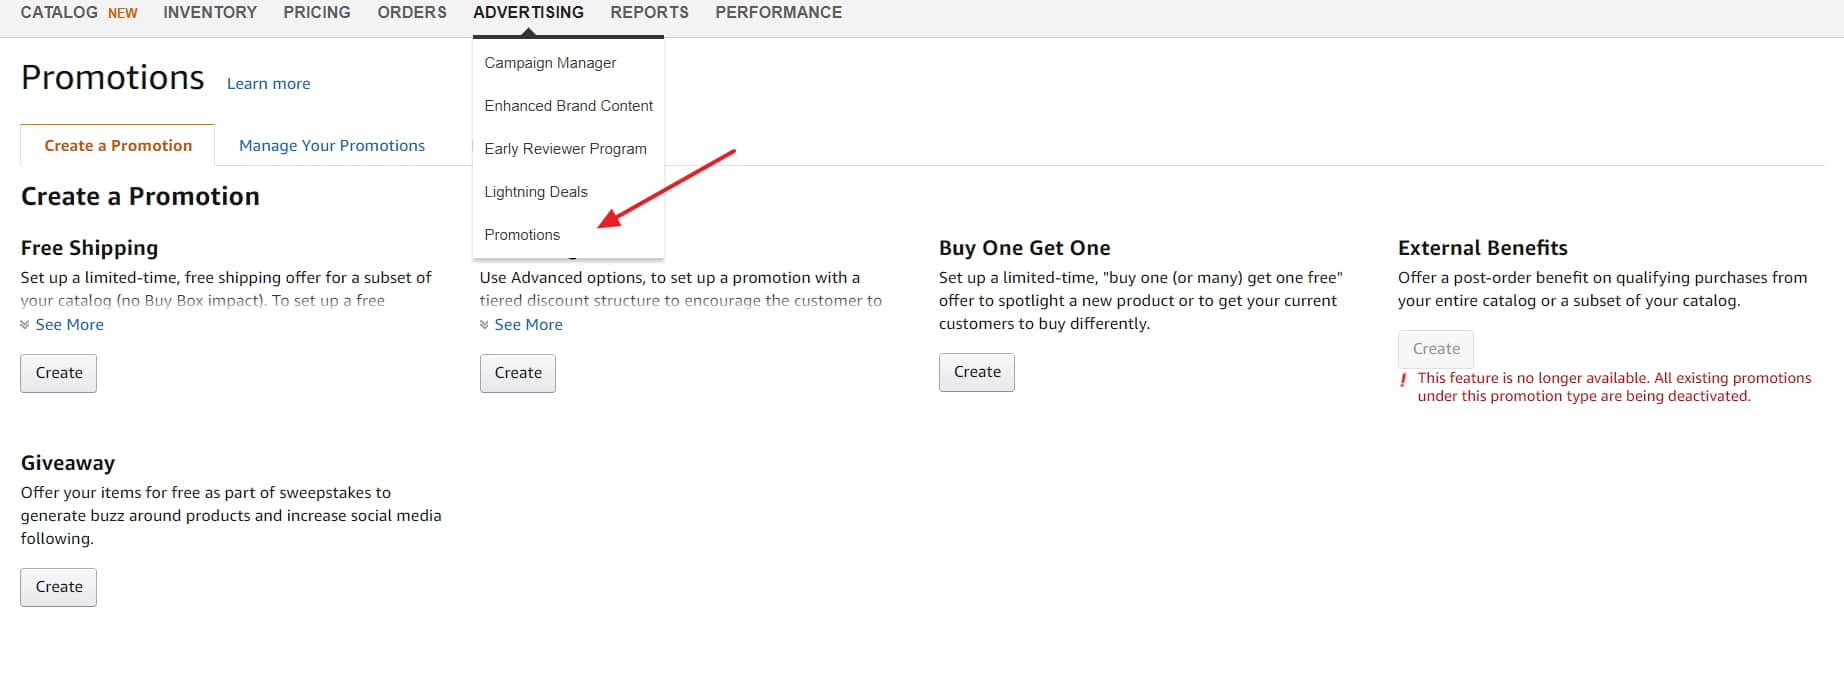Click the 'no longer available' warning text
Viewport: 1844px width, 676px height.
tap(1614, 387)
